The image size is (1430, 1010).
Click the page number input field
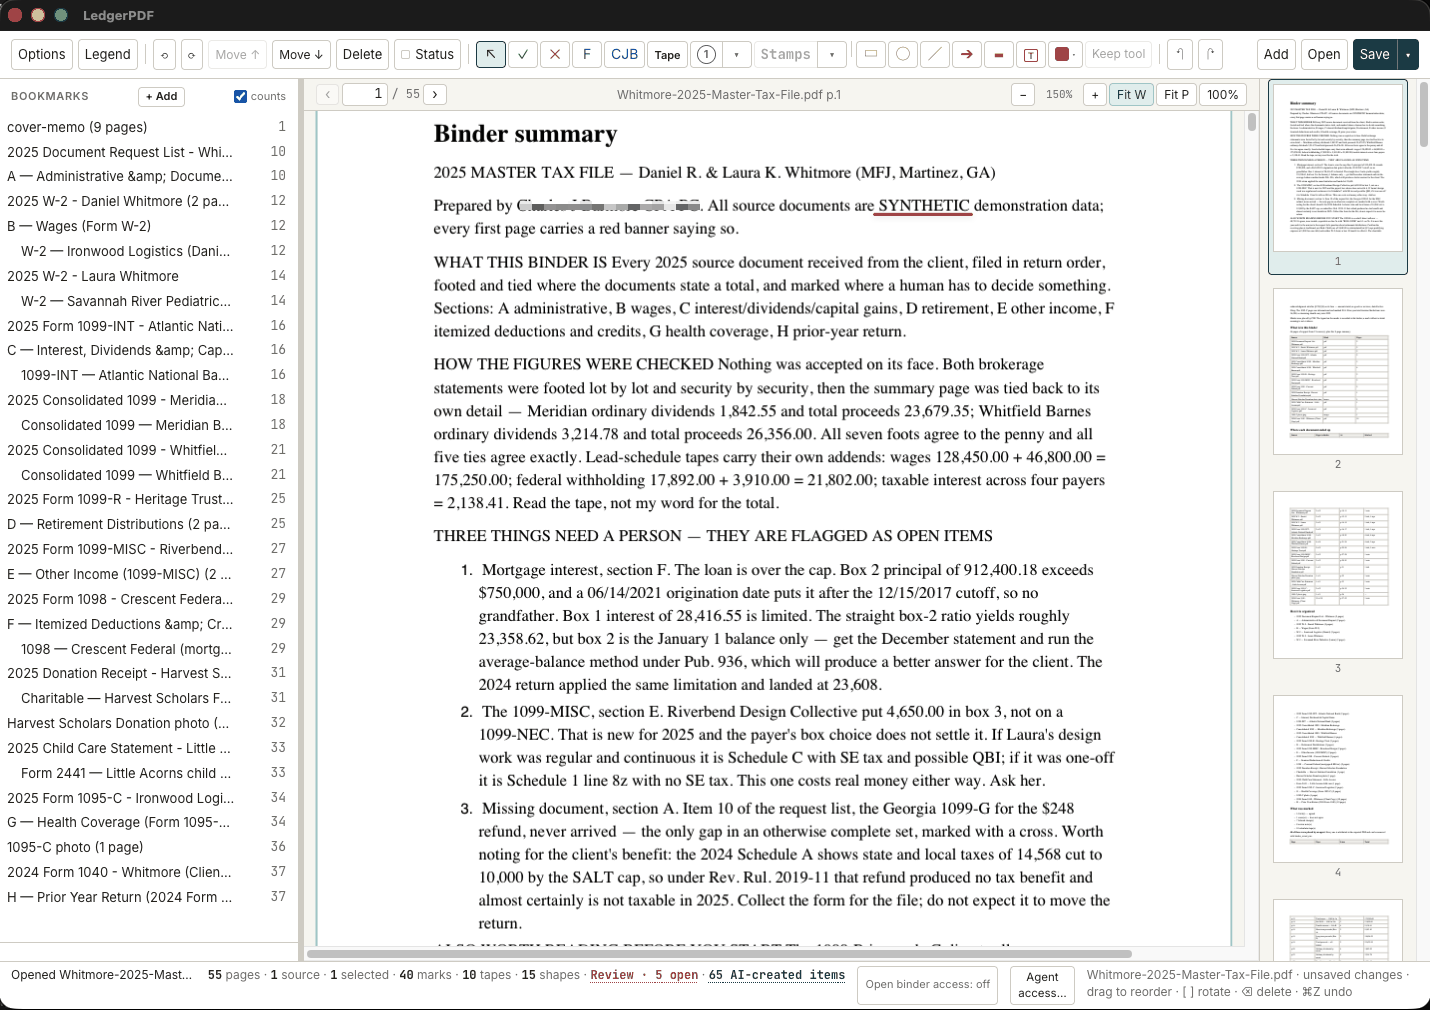tap(365, 94)
